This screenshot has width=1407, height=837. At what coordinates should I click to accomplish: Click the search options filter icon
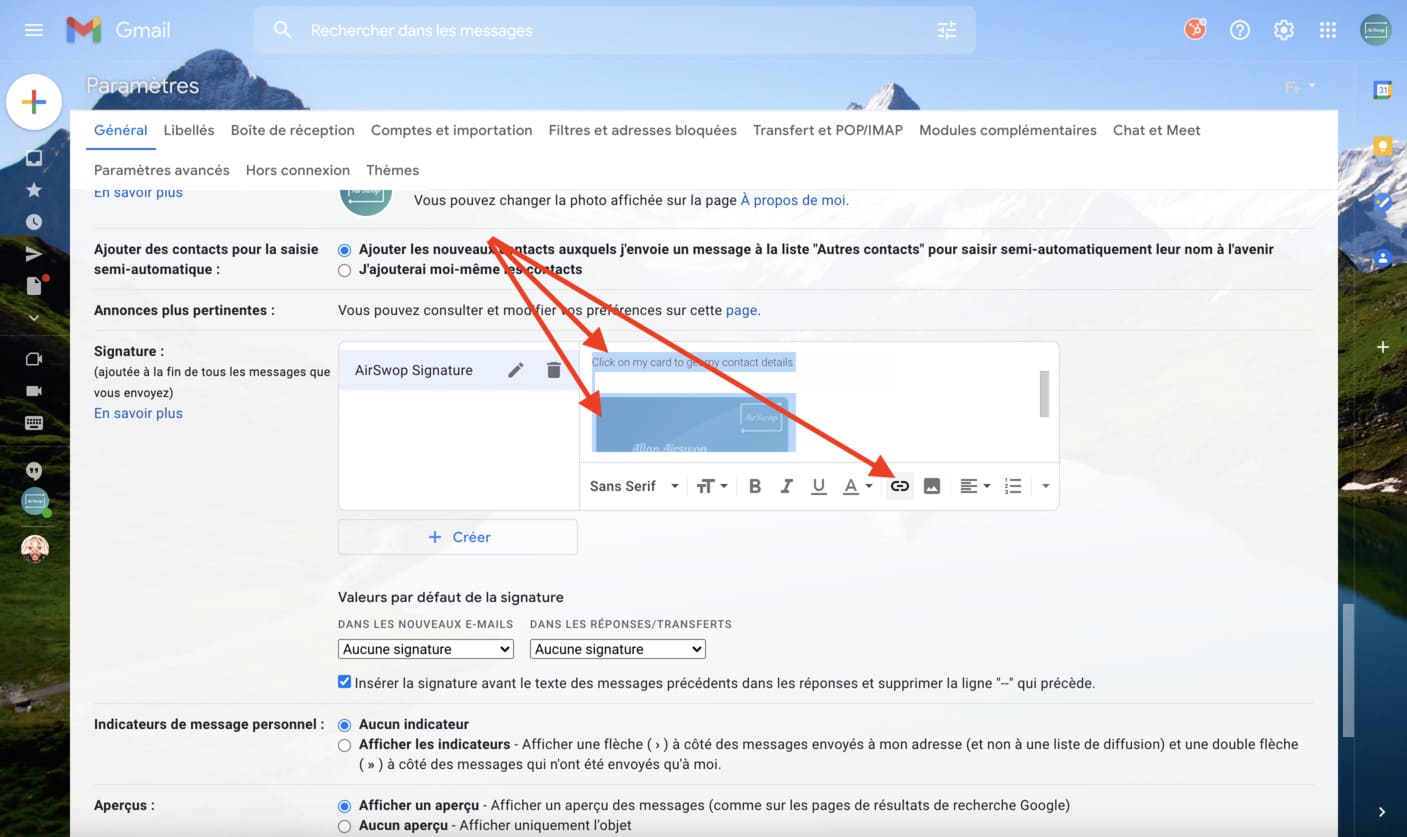[947, 30]
